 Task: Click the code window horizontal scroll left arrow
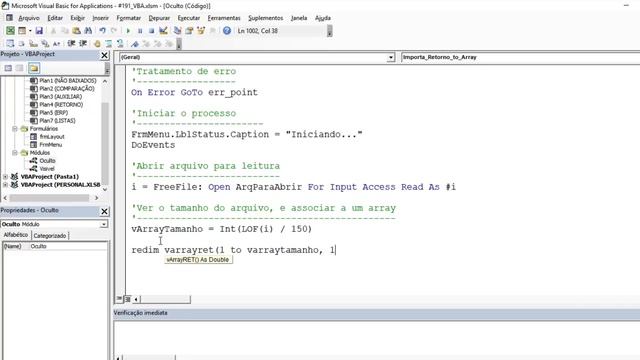(x=136, y=299)
